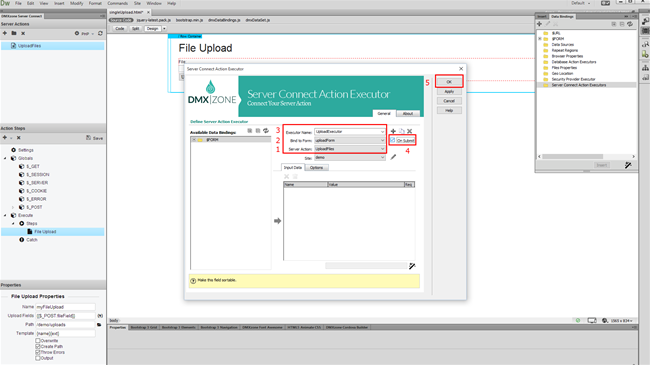Screen dimensions: 650x365
Task: Select the Settings step item
Action: pyautogui.click(x=26, y=150)
